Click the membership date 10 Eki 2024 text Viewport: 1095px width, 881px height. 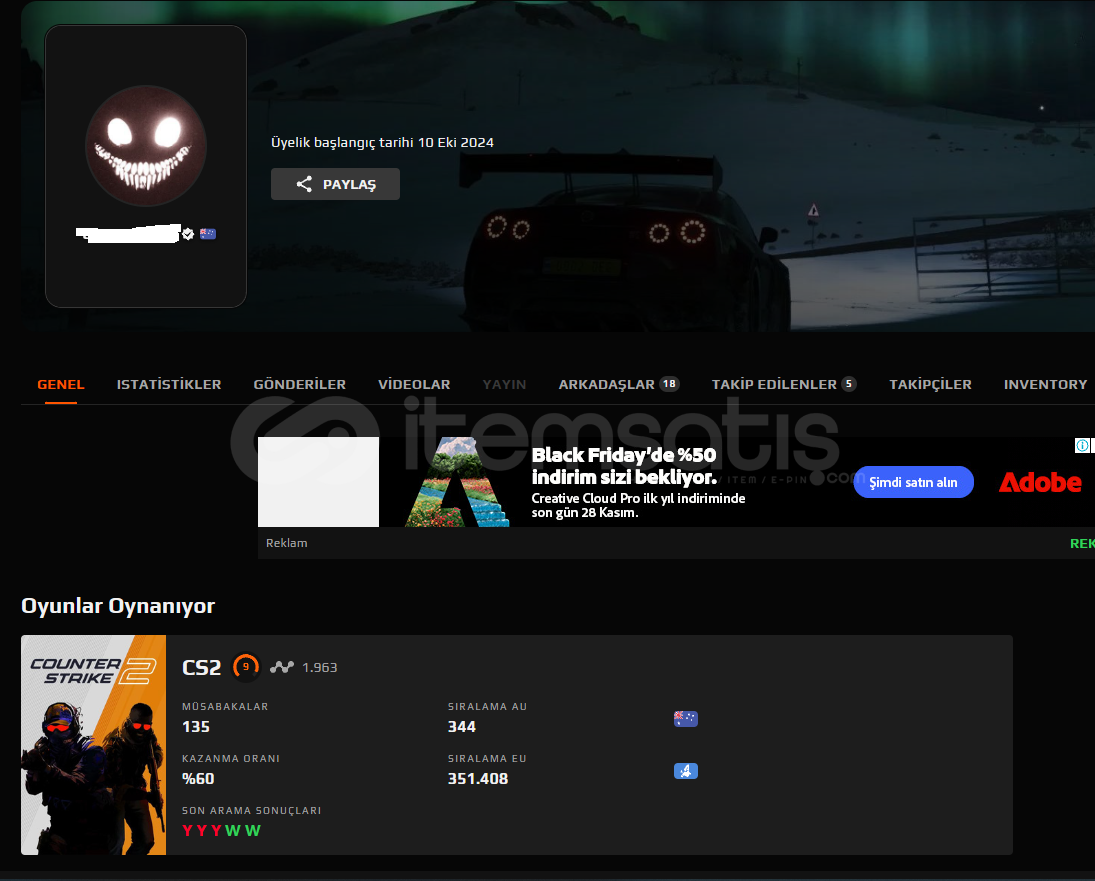pos(455,142)
